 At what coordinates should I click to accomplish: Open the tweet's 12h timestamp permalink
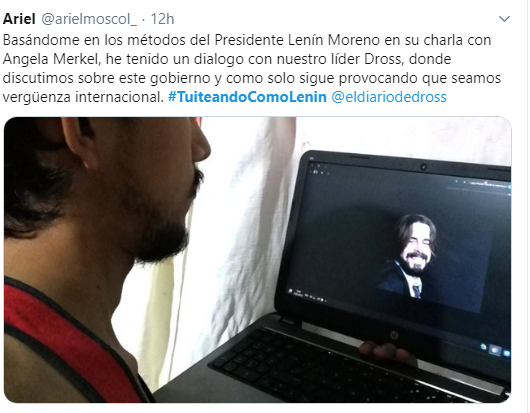point(162,19)
